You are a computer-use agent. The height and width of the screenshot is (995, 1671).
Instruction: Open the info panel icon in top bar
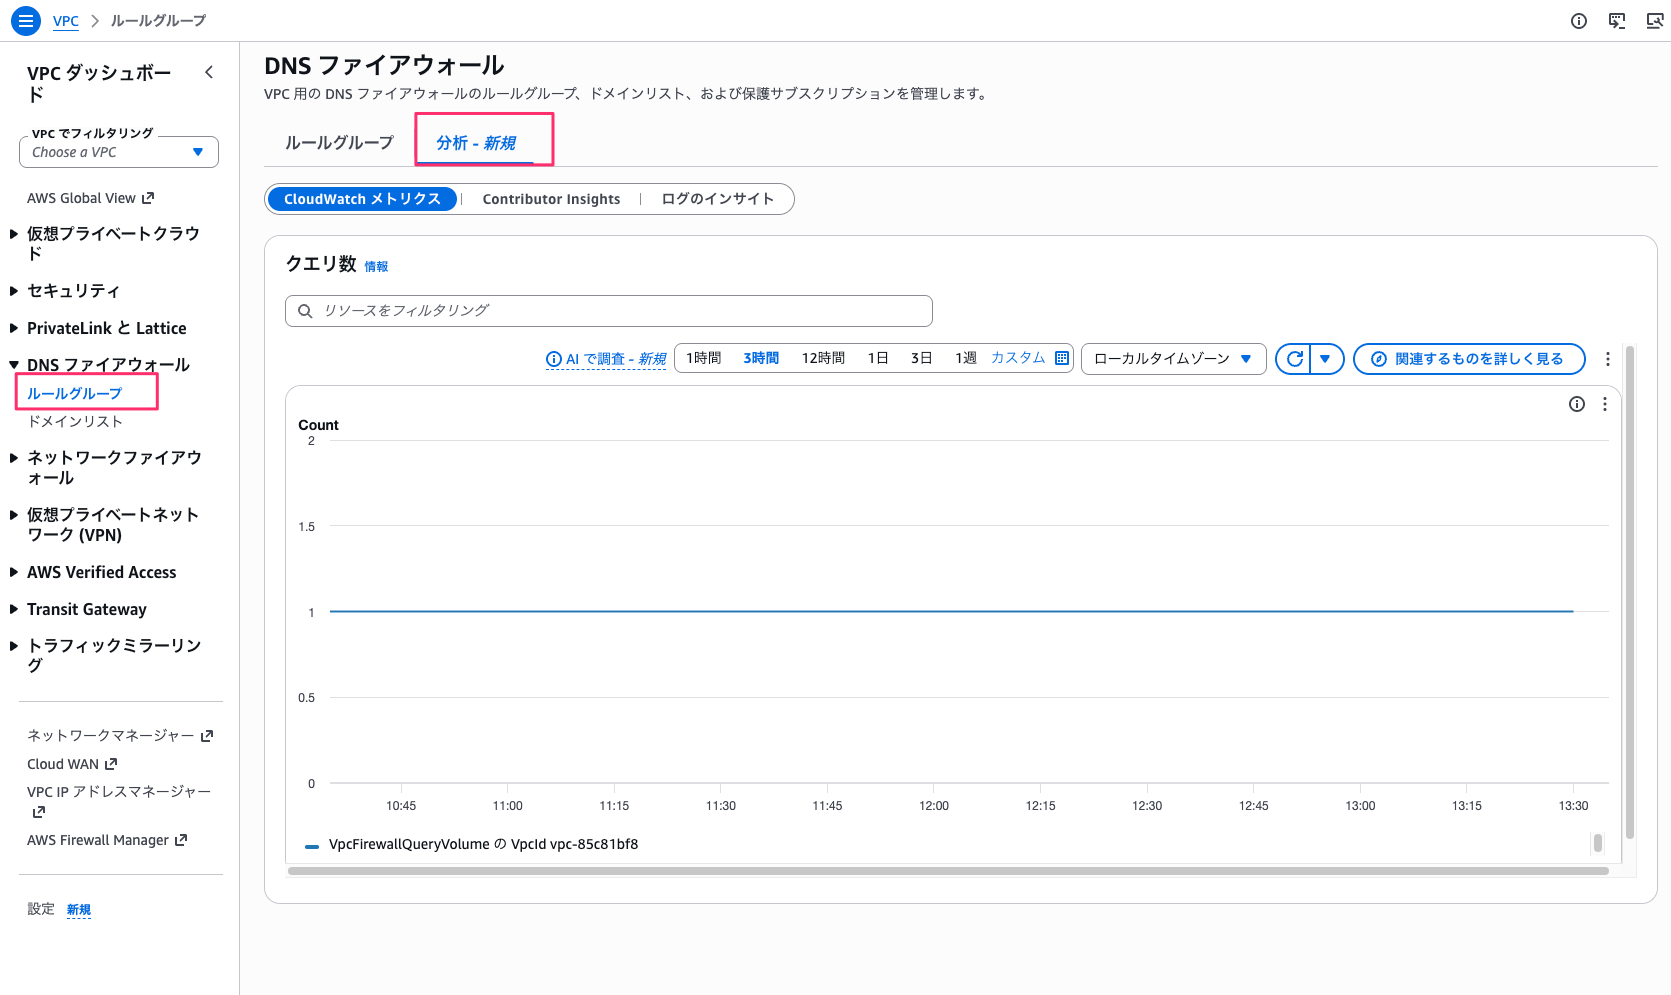tap(1579, 21)
